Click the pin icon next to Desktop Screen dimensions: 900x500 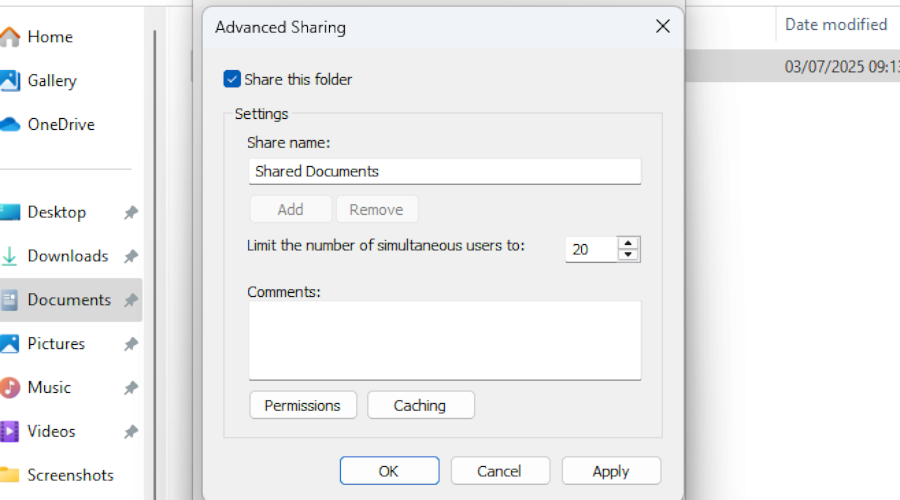click(x=131, y=212)
